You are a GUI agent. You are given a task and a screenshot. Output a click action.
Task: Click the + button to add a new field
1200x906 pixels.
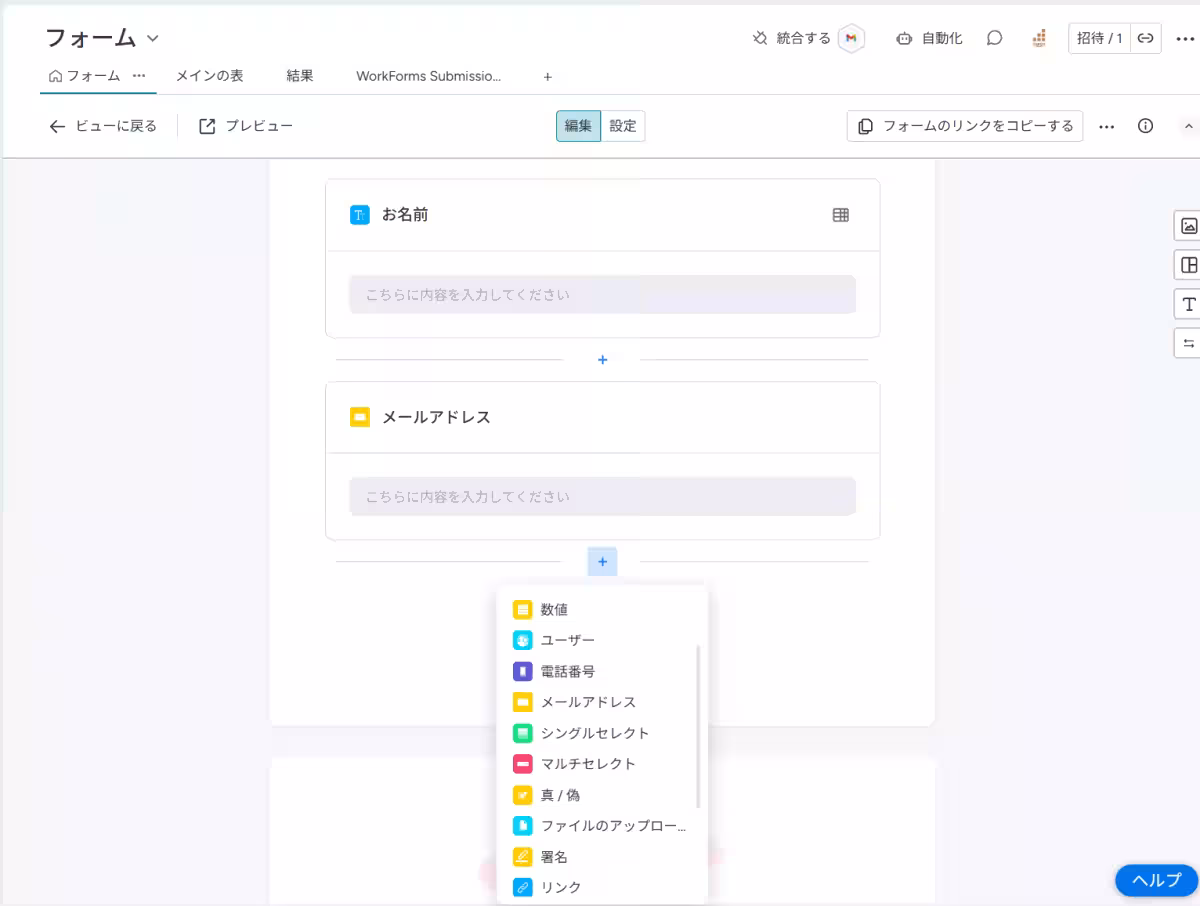point(602,561)
